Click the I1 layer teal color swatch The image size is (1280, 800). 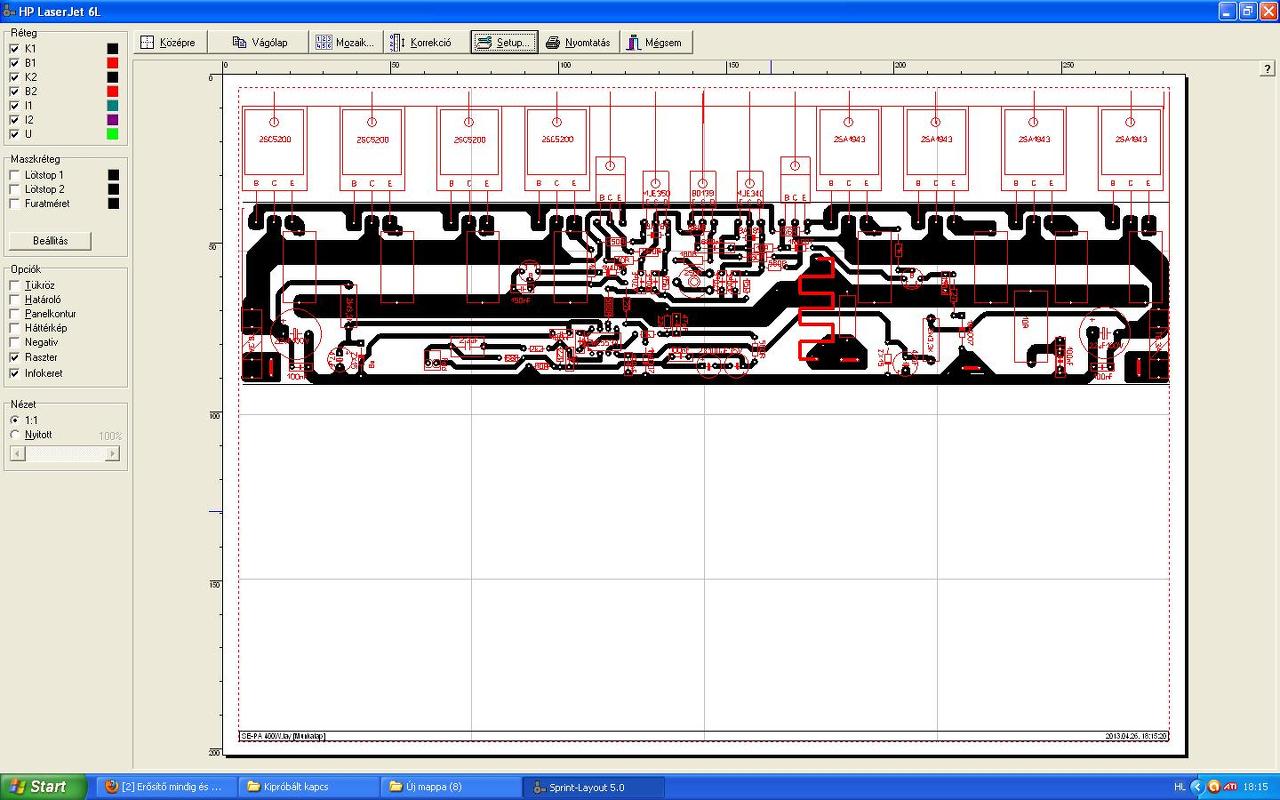(x=113, y=105)
